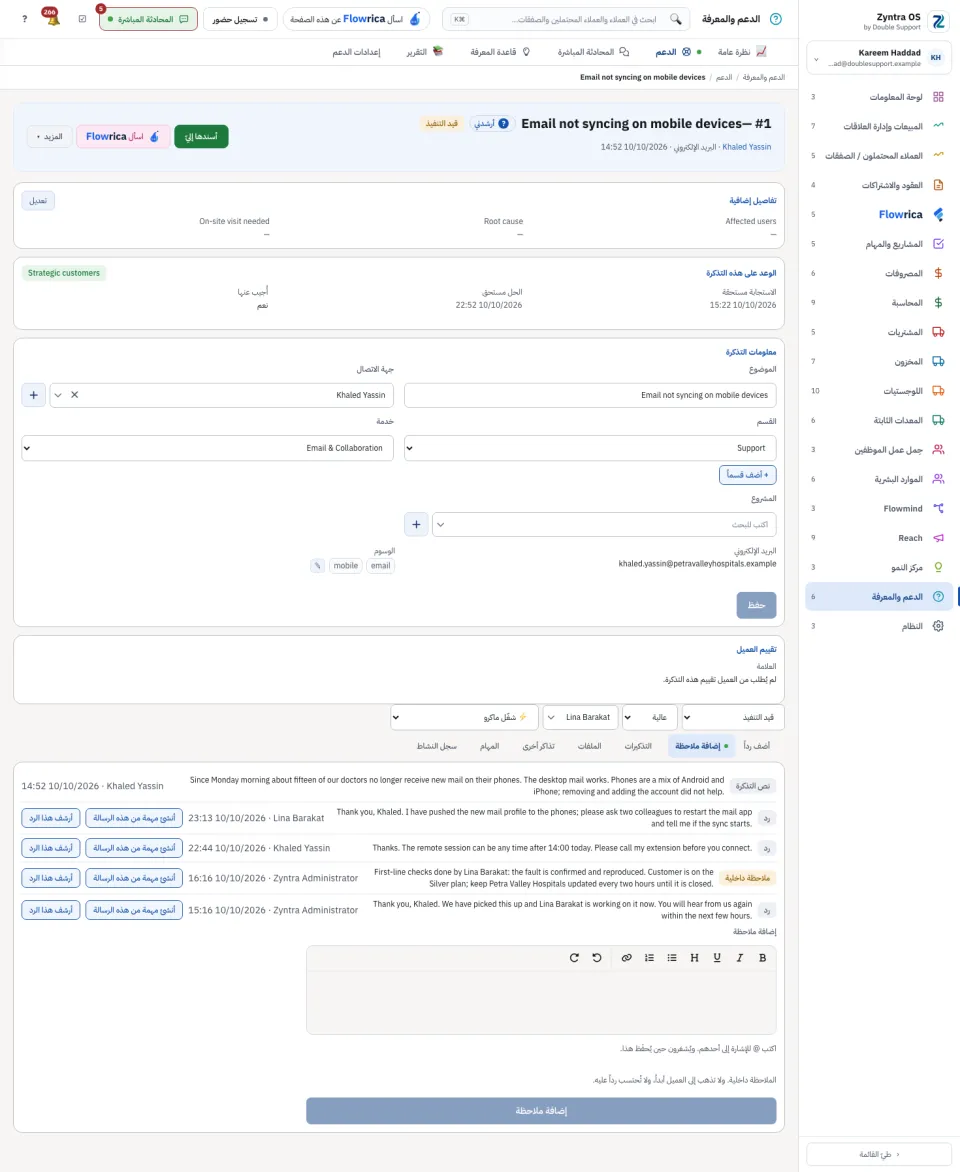The image size is (960, 1172).
Task: Open the الملفات files tab
Action: coord(590,746)
